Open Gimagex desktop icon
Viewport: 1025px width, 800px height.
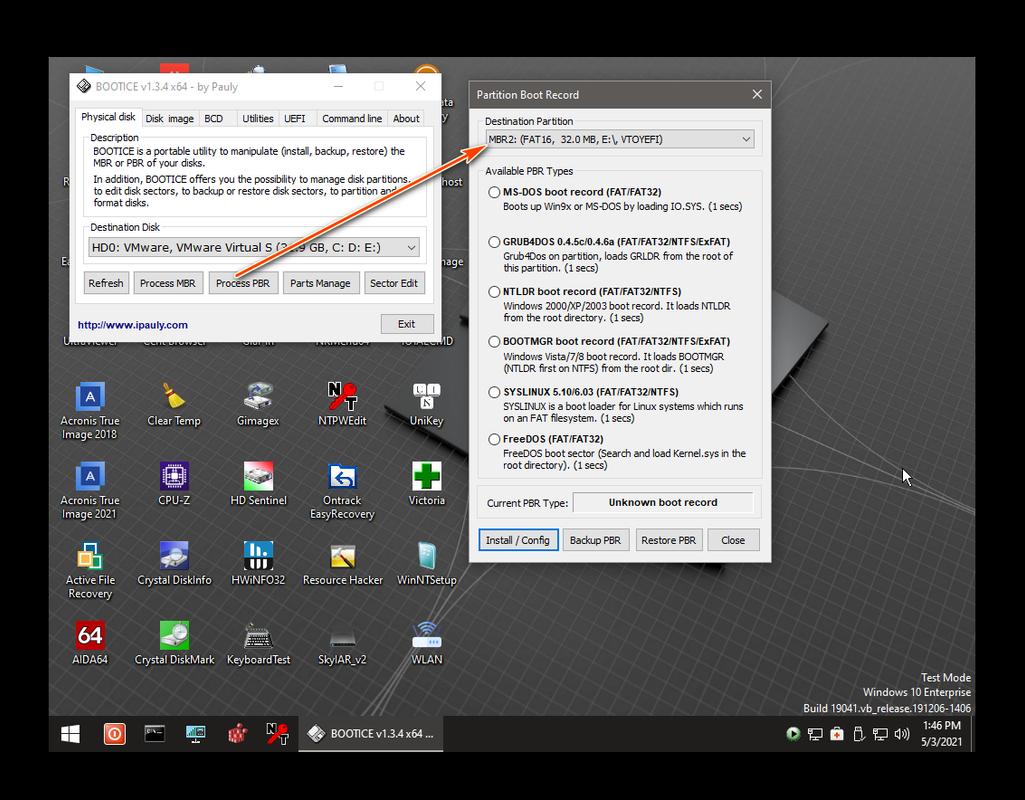[x=258, y=404]
